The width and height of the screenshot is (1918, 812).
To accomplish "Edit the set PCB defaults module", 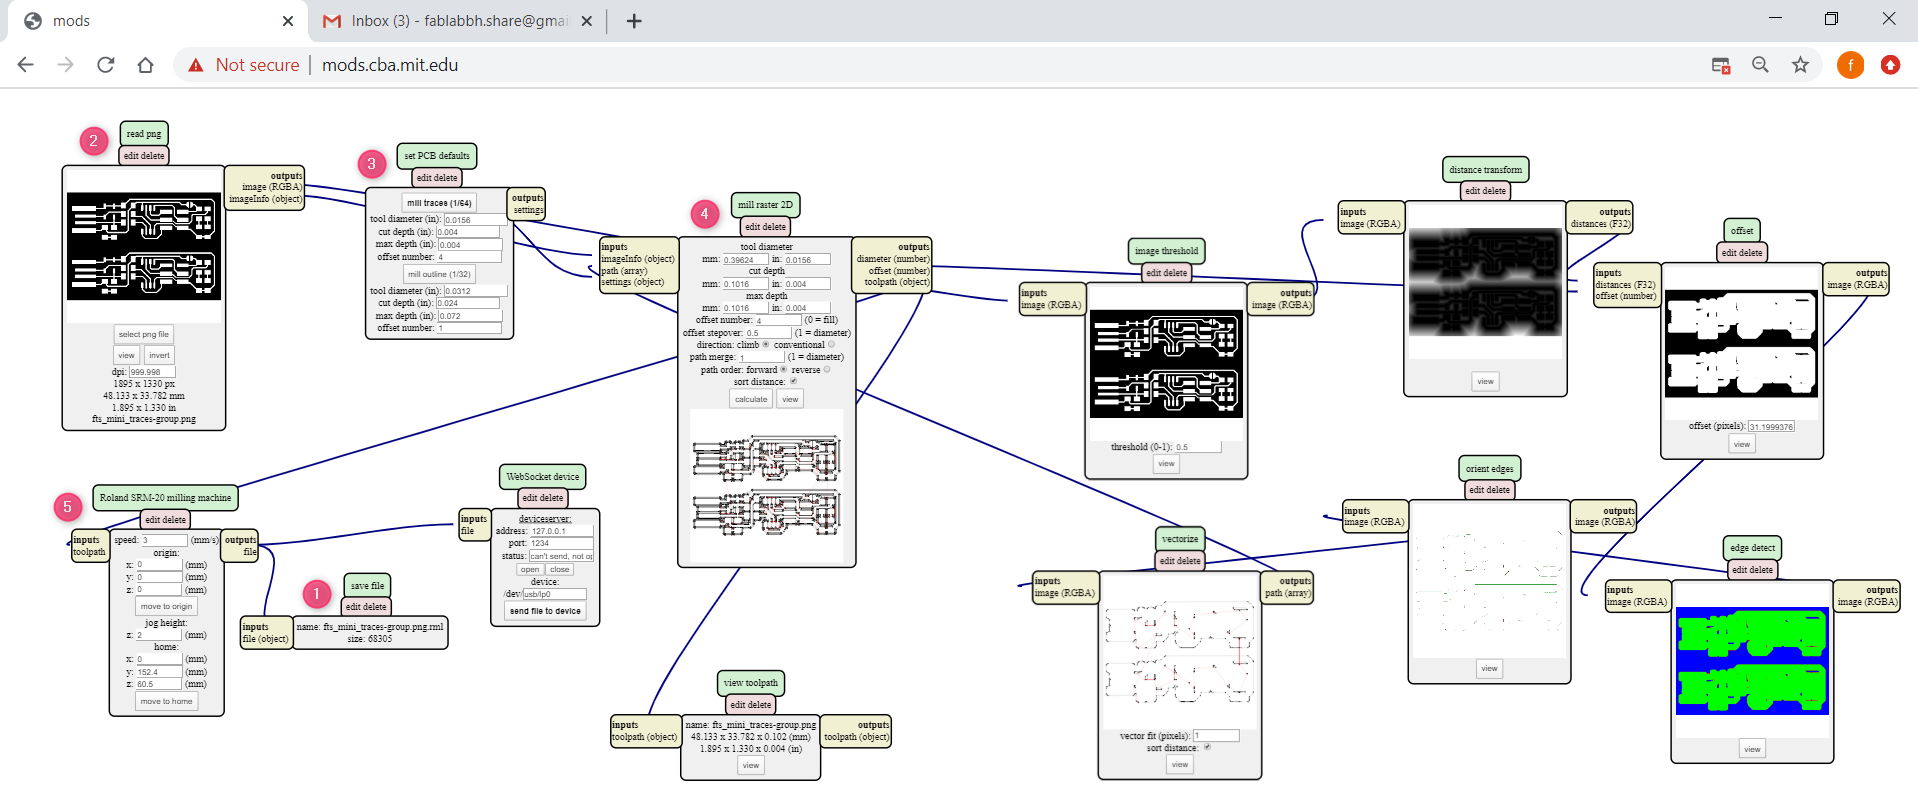I will [x=424, y=178].
